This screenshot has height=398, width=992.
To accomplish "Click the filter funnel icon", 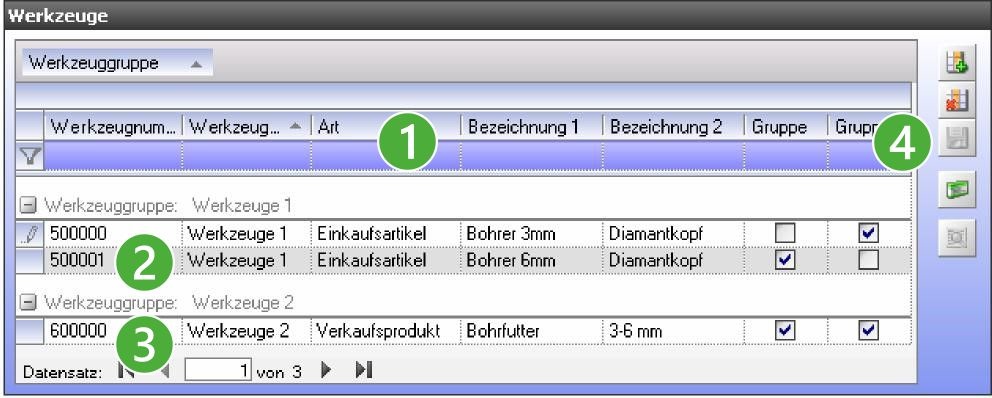I will (30, 156).
